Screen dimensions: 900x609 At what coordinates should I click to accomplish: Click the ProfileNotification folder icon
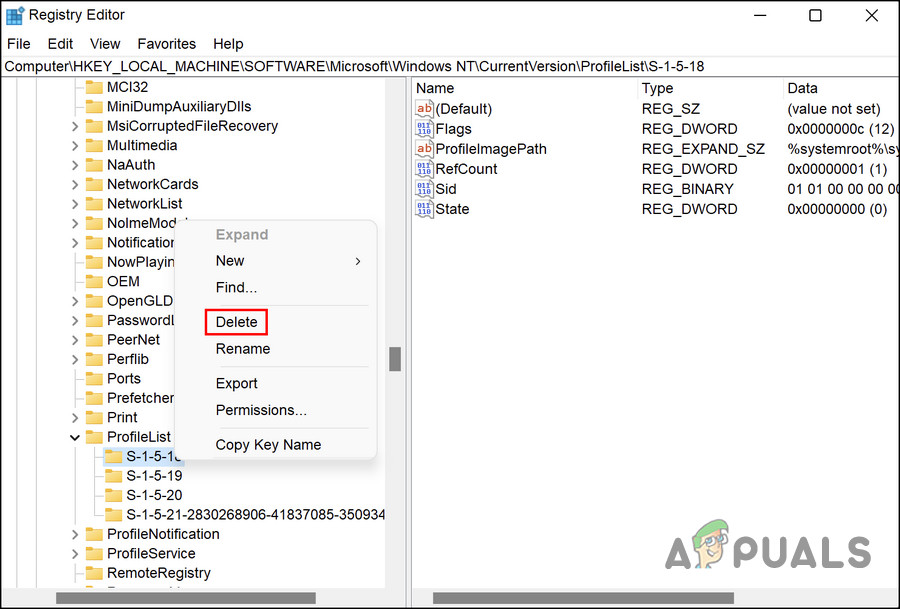point(94,534)
